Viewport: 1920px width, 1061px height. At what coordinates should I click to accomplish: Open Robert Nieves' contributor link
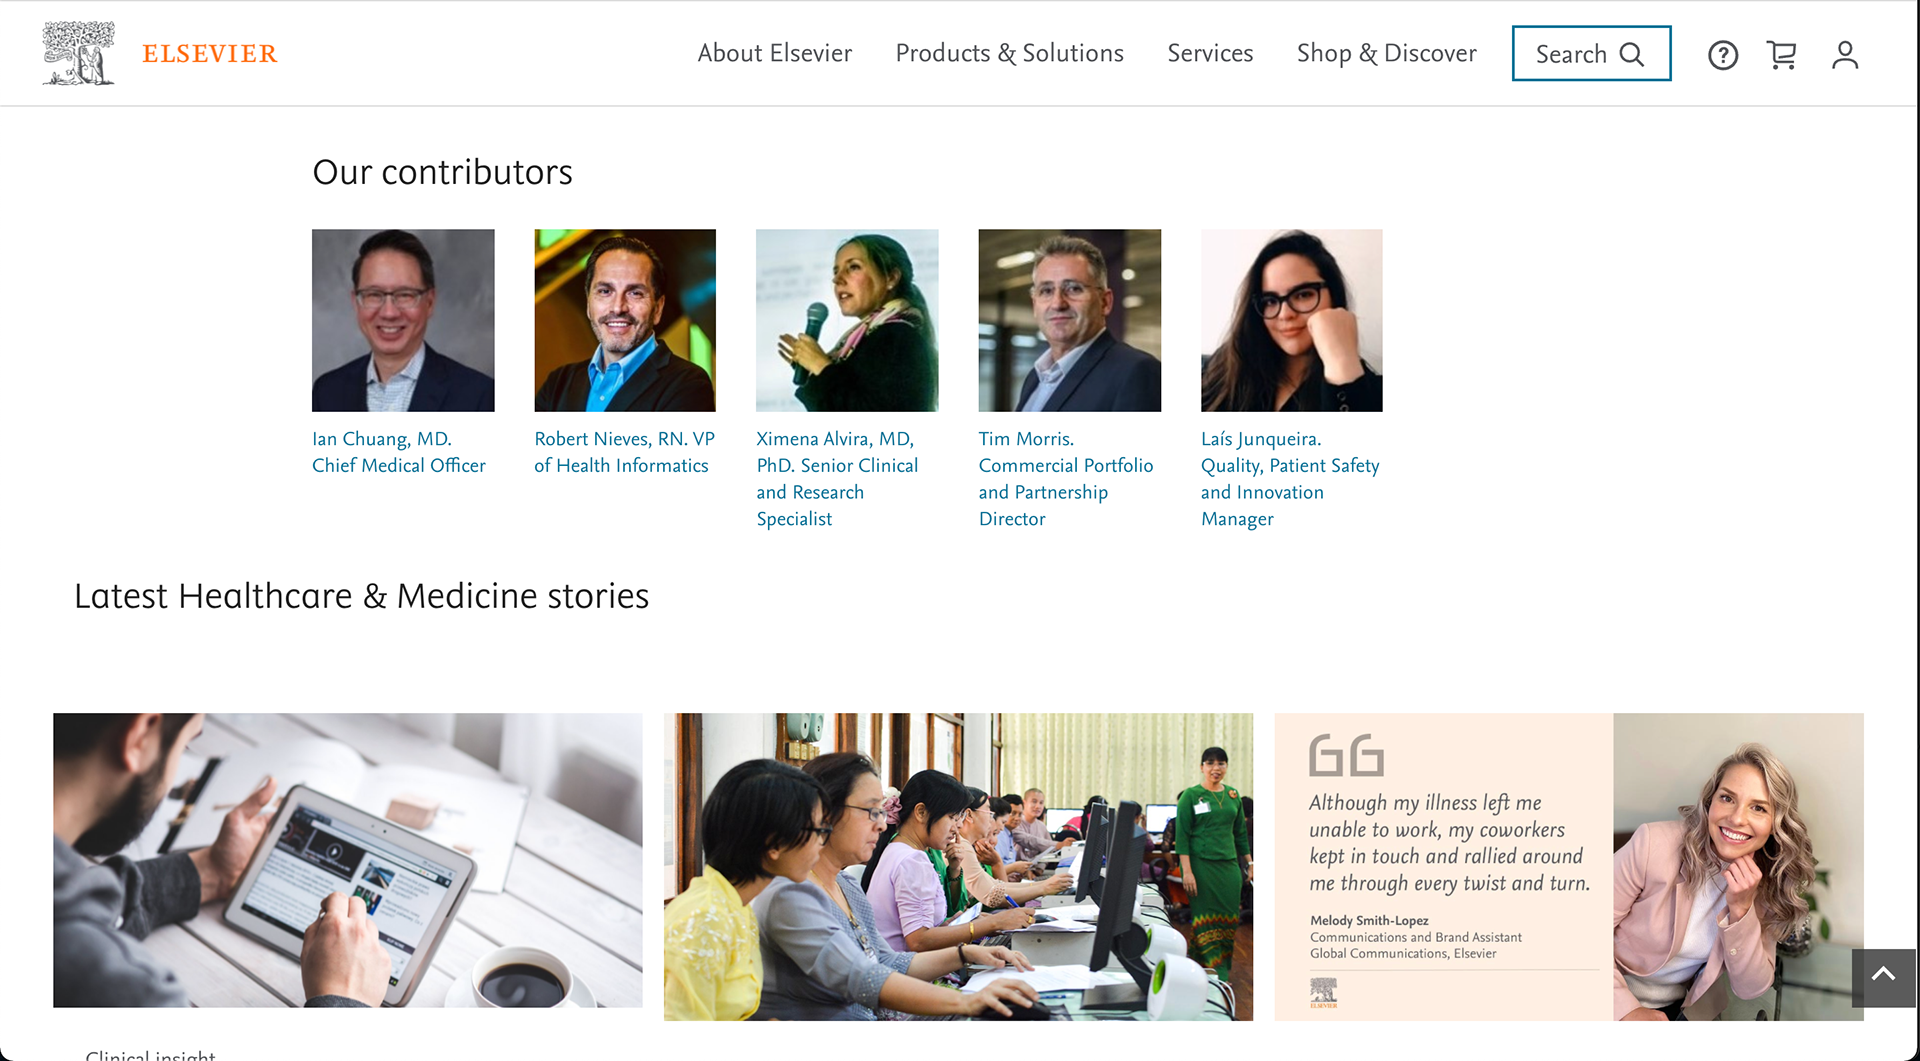pyautogui.click(x=624, y=452)
